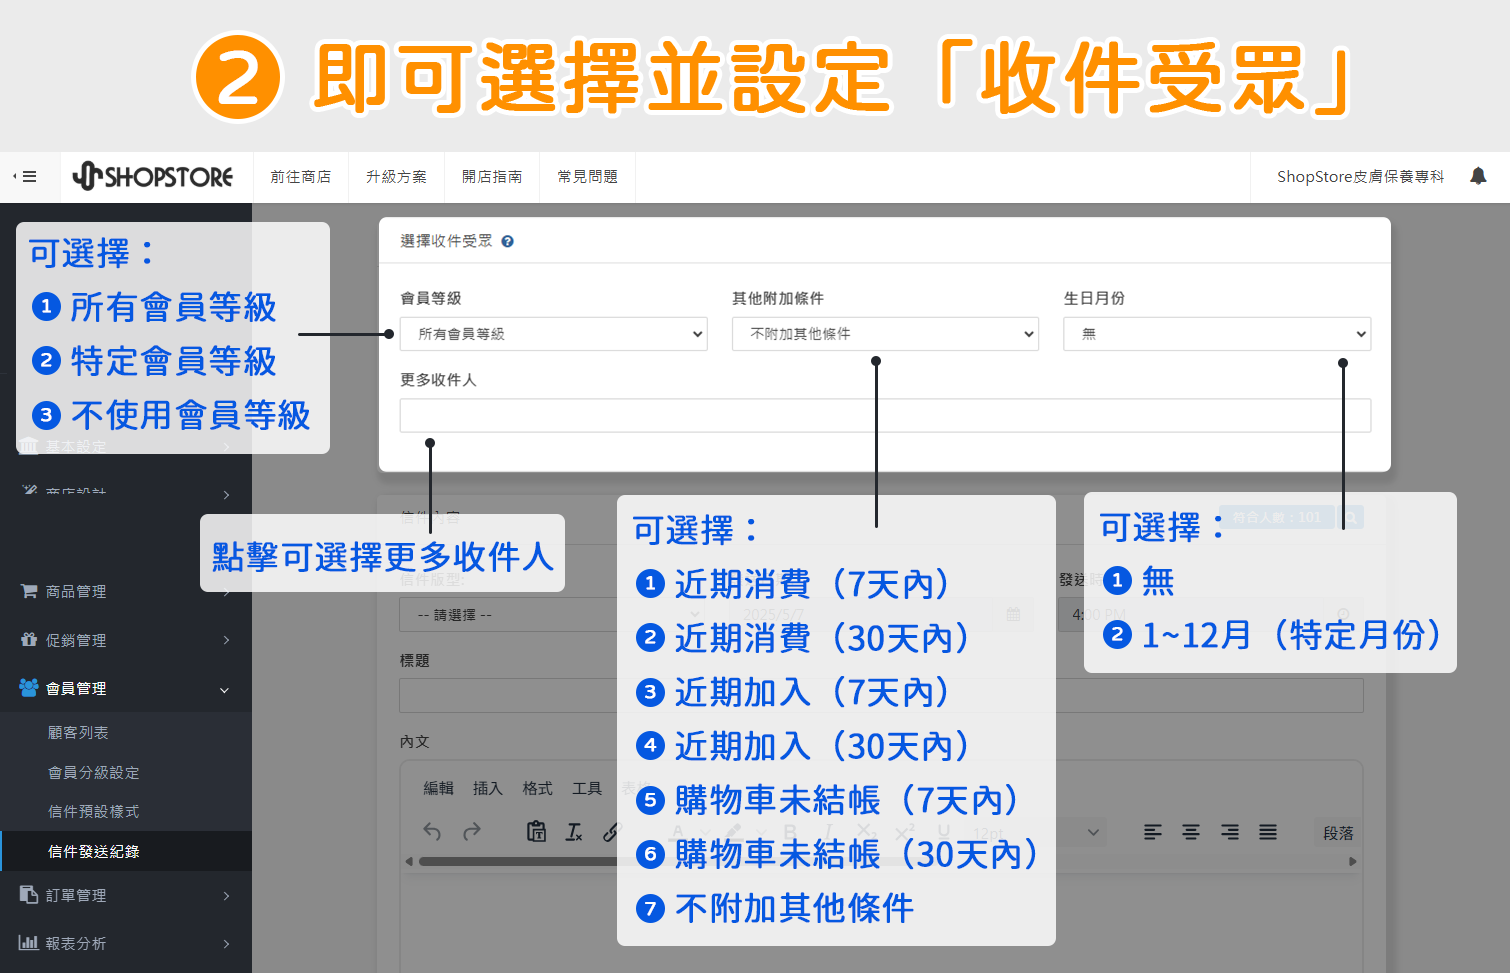Open the 會員等級 dropdown
Screen dimensions: 1510x973
point(554,334)
